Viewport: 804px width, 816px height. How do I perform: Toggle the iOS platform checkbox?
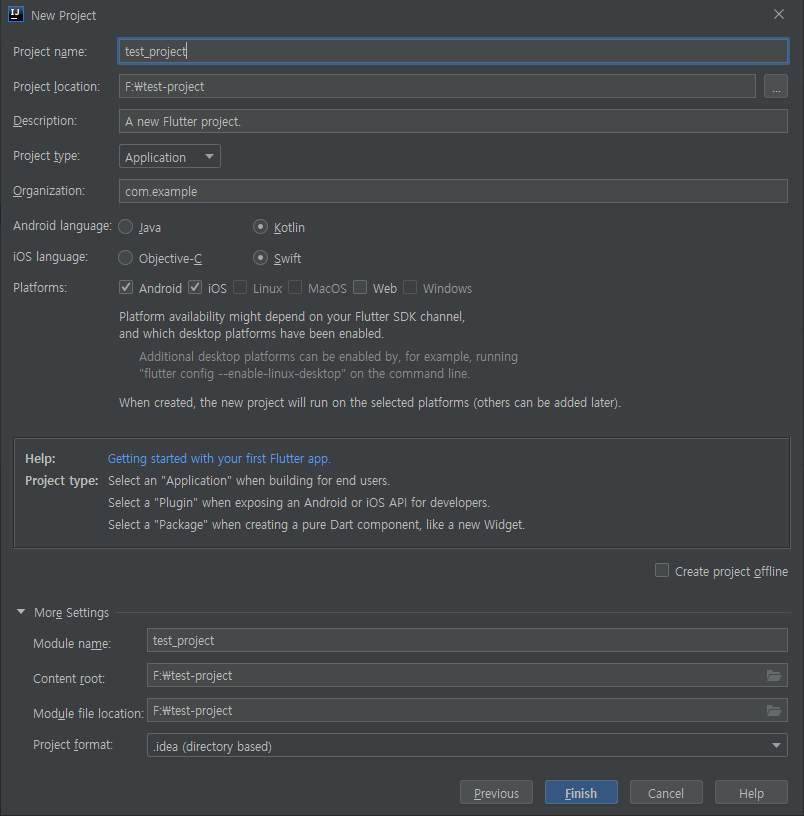click(195, 287)
